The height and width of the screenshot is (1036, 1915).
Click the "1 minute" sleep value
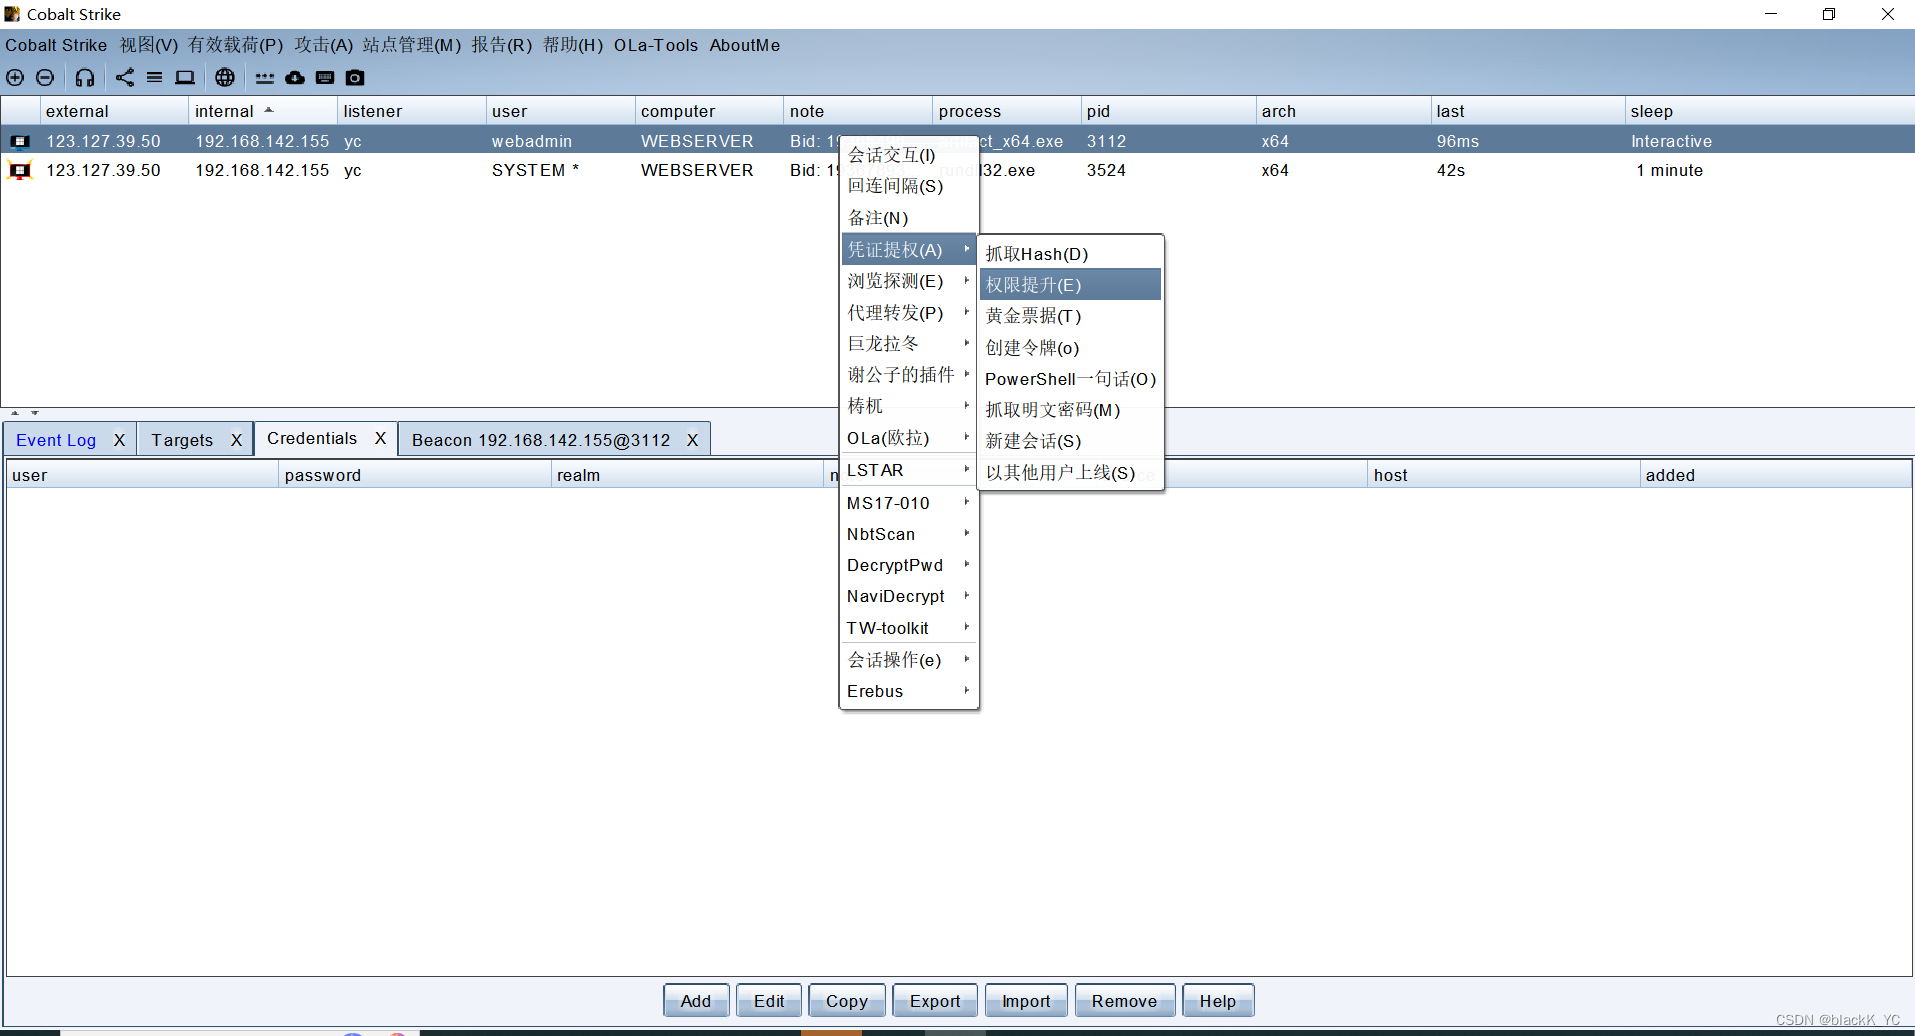pos(1670,170)
